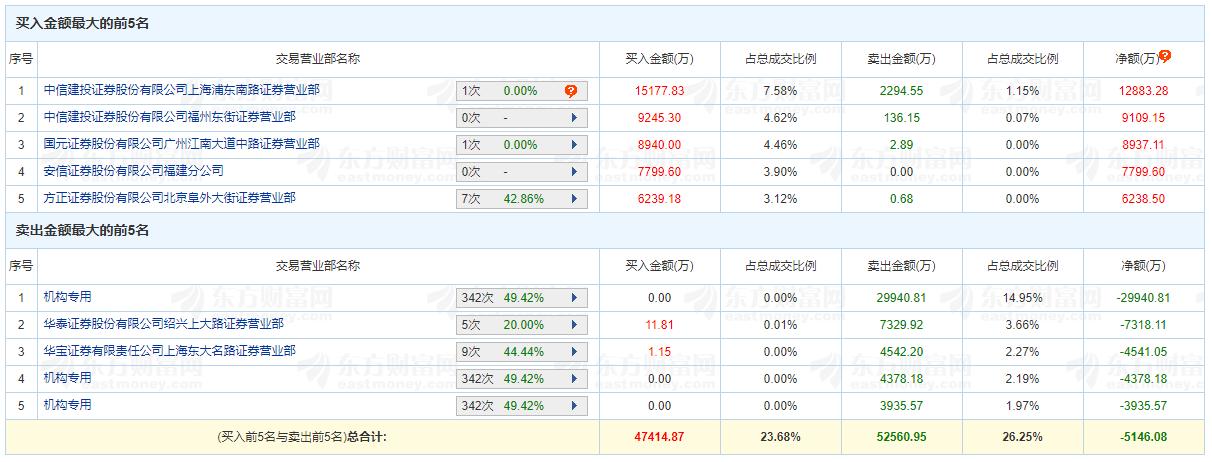Click the 5次 20.00% box for 华泰证券
The width and height of the screenshot is (1212, 462).
pyautogui.click(x=522, y=325)
